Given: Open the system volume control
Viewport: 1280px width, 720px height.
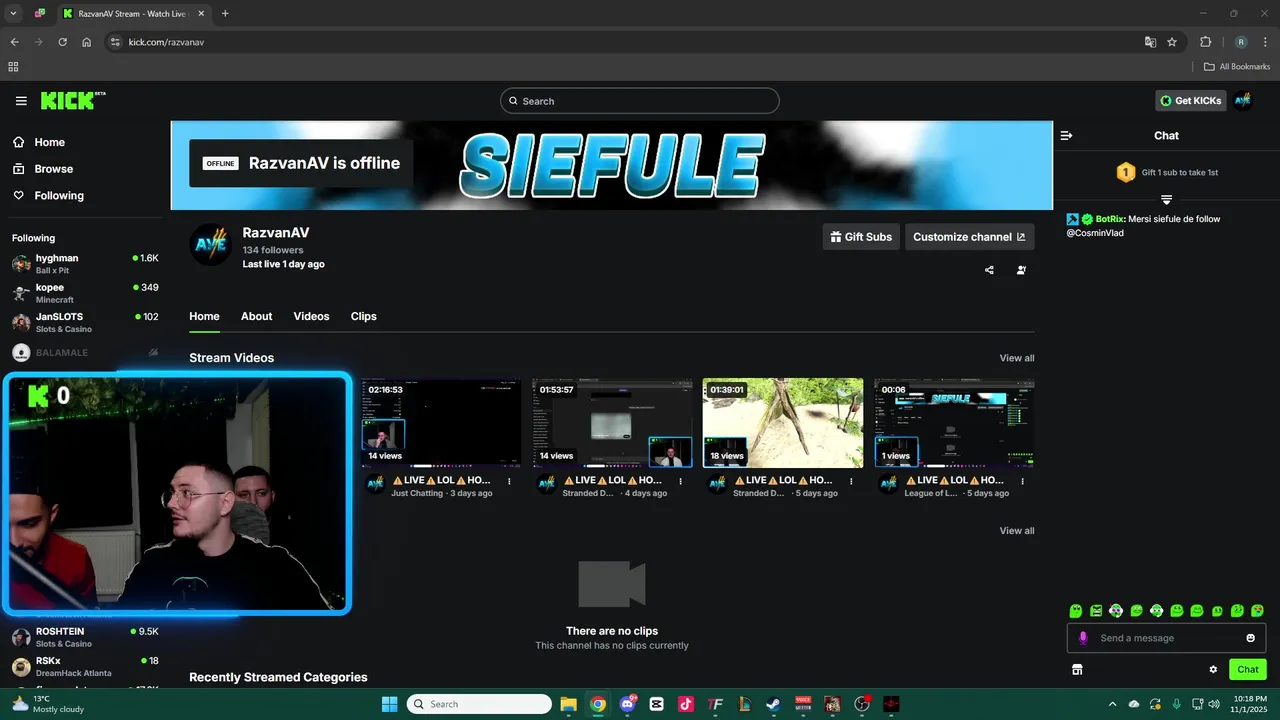Looking at the screenshot, I should click(x=1213, y=704).
